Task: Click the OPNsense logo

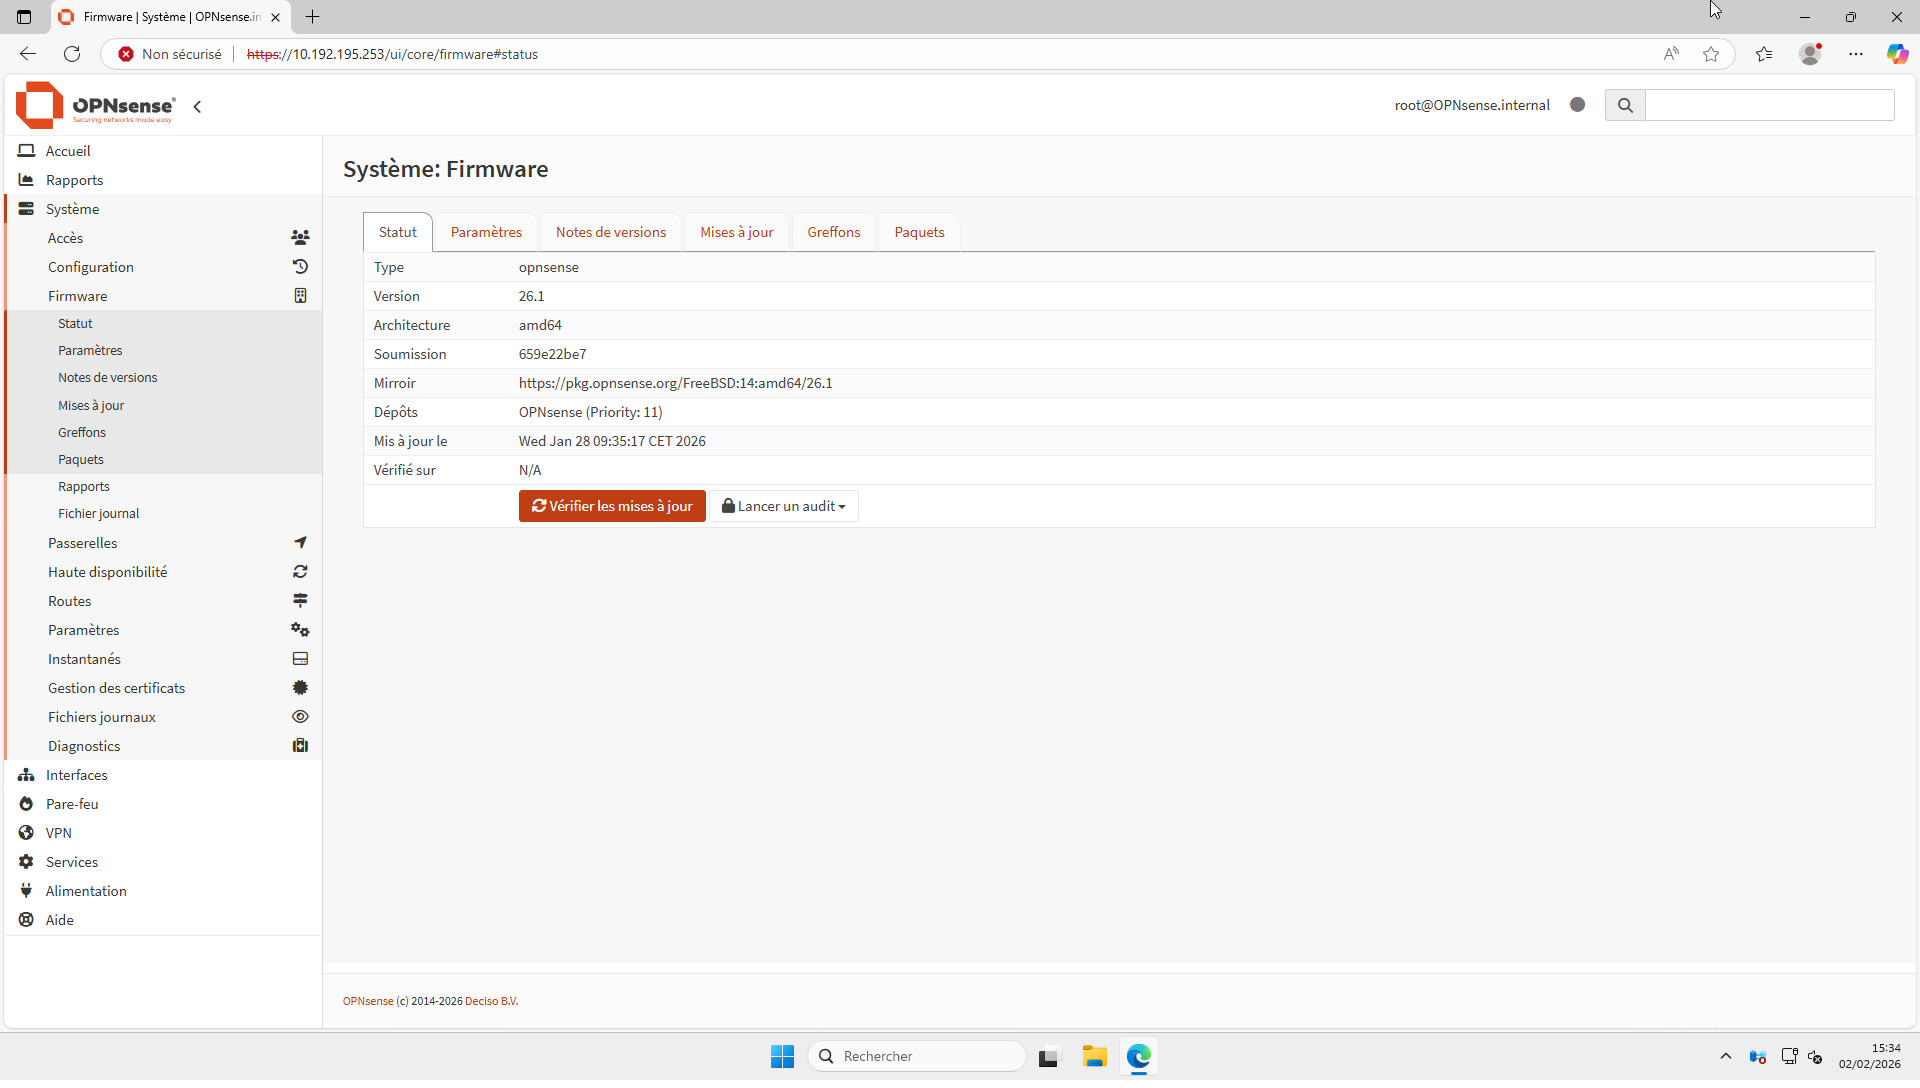Action: (x=95, y=106)
